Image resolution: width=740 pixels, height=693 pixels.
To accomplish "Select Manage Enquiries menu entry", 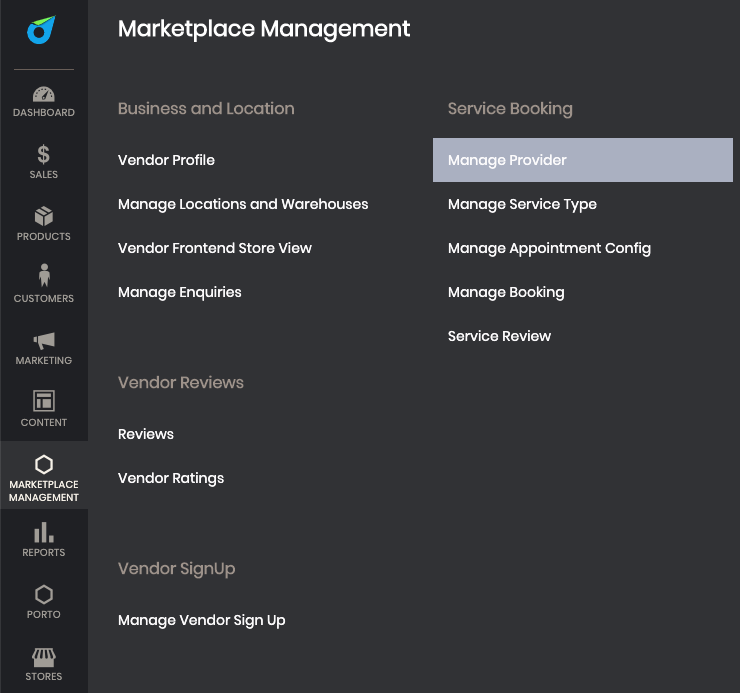I will [x=180, y=292].
